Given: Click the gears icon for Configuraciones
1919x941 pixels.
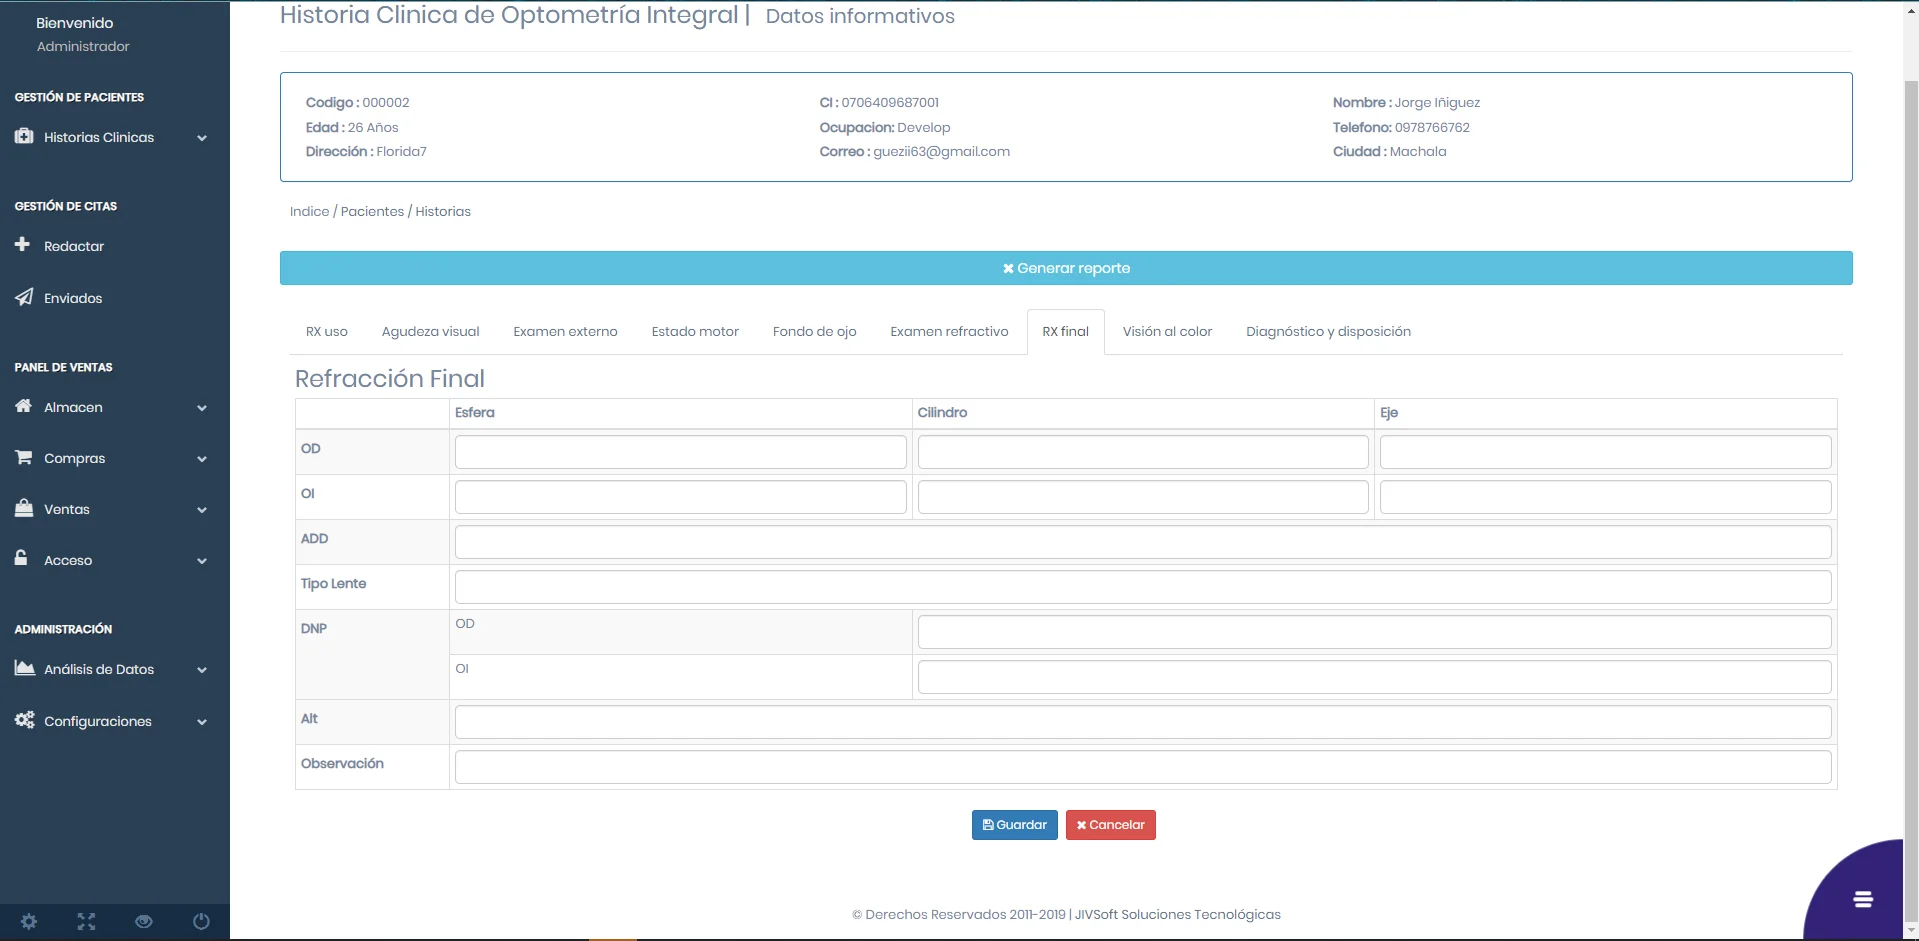Looking at the screenshot, I should (24, 720).
